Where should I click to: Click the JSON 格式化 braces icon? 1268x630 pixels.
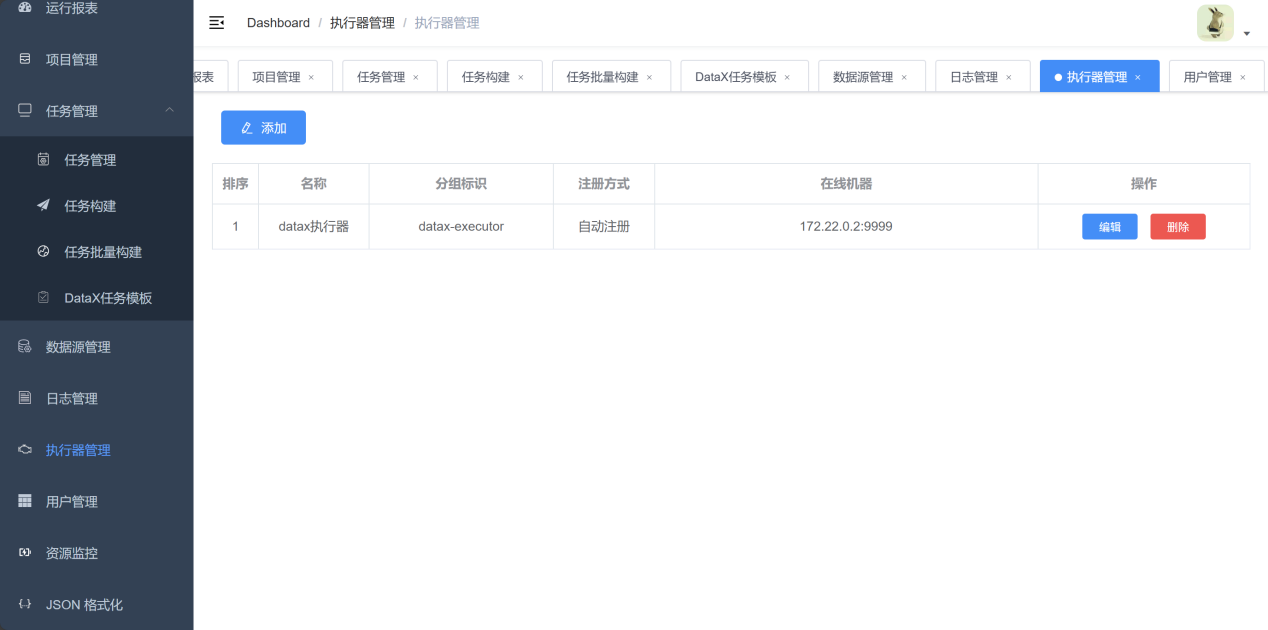coord(25,604)
